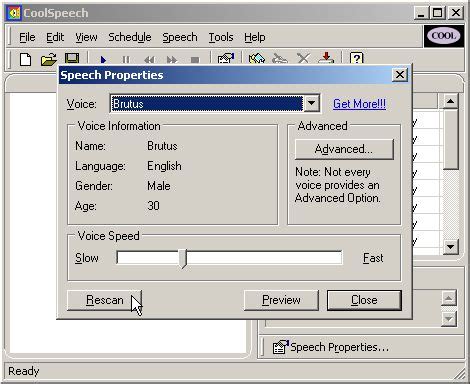This screenshot has height=384, width=470.
Task: Click the grayed icon left of the X icon
Action: pos(280,59)
